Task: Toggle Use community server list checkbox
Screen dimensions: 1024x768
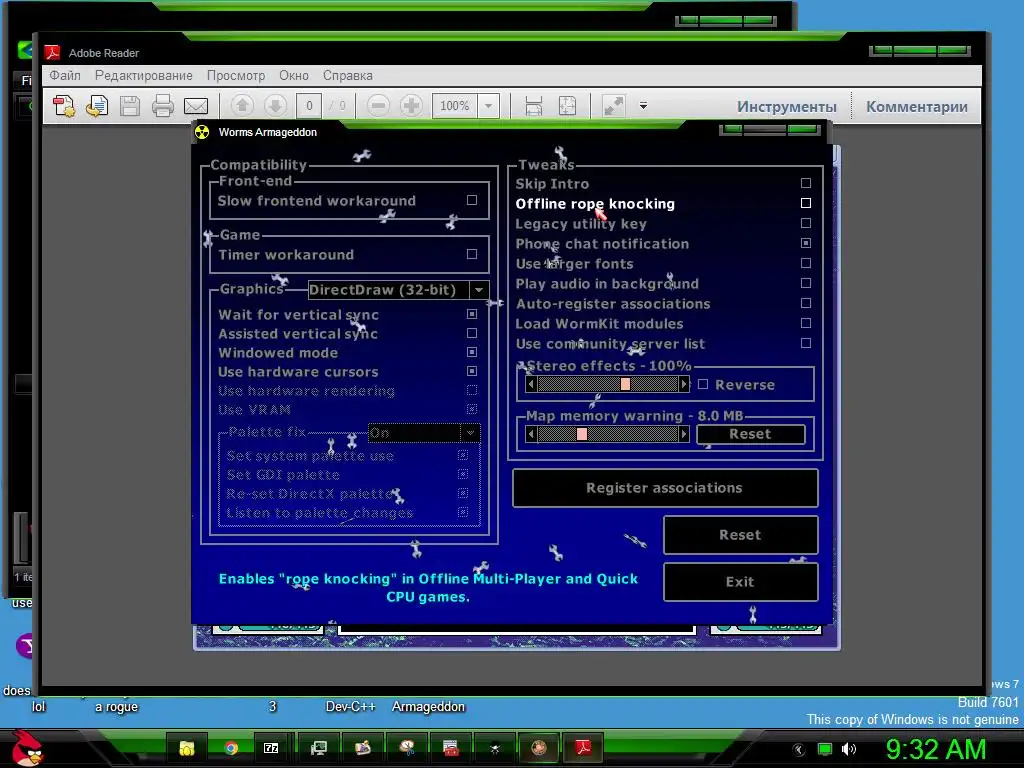Action: 806,343
